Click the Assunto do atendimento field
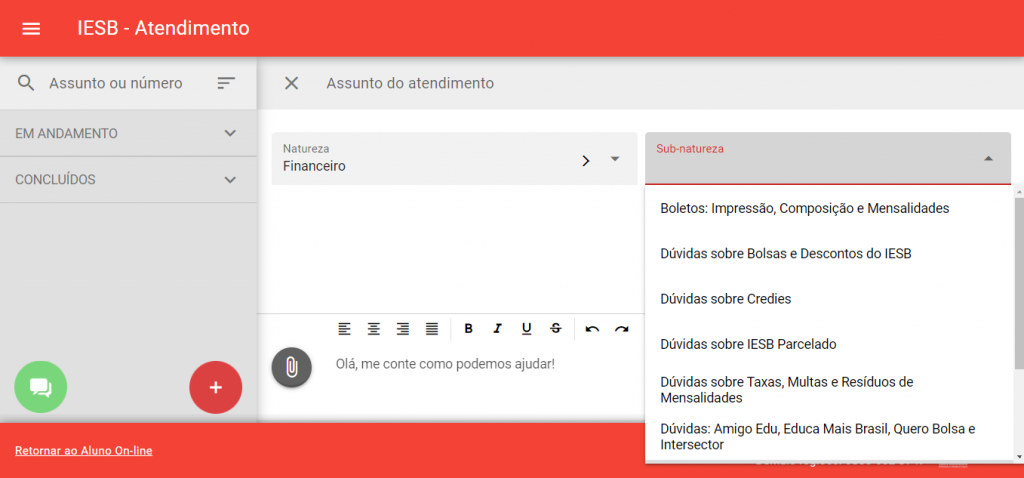The image size is (1024, 478). coord(410,83)
